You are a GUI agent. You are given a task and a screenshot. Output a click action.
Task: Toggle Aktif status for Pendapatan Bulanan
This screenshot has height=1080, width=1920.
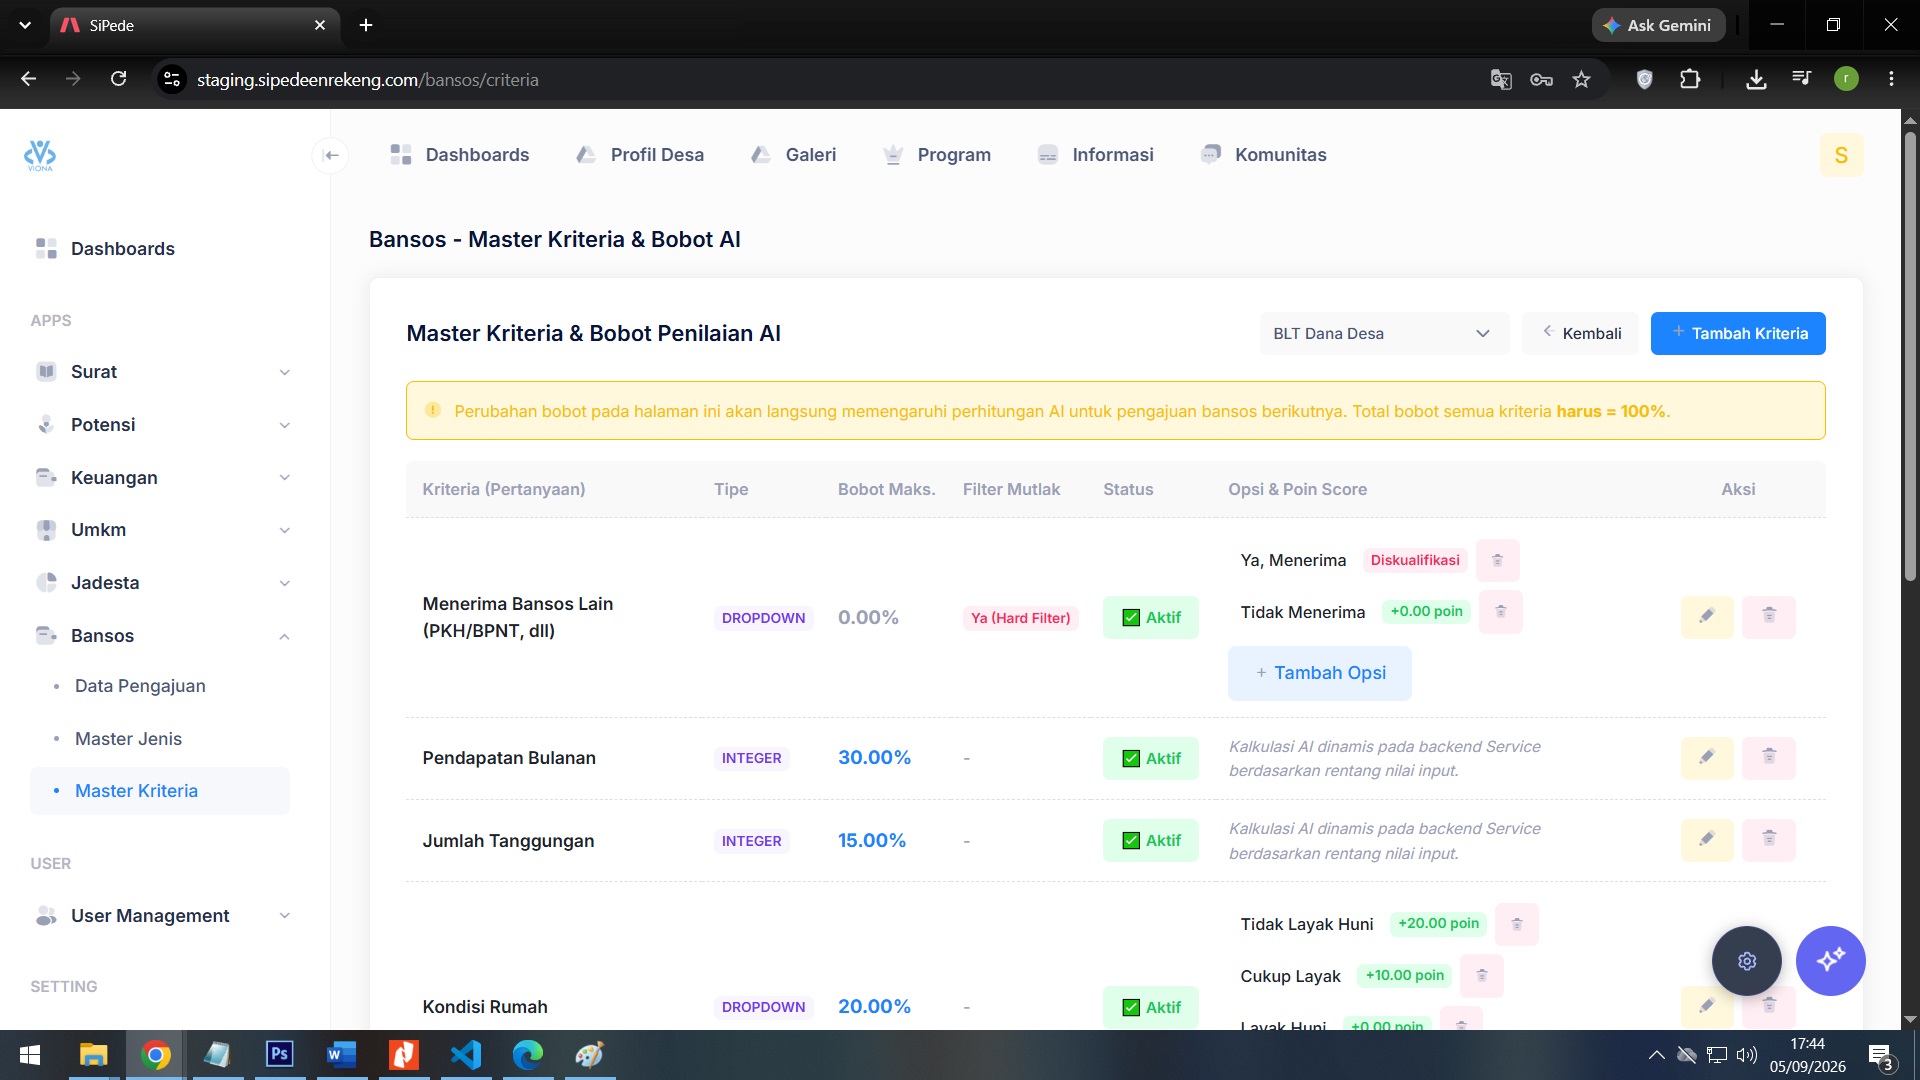click(x=1151, y=758)
